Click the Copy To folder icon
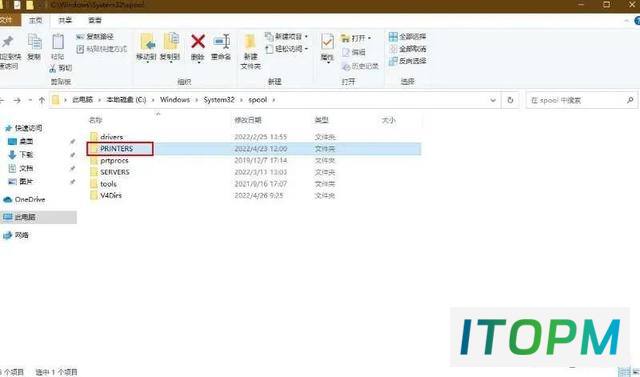640x377 pixels. 171,42
